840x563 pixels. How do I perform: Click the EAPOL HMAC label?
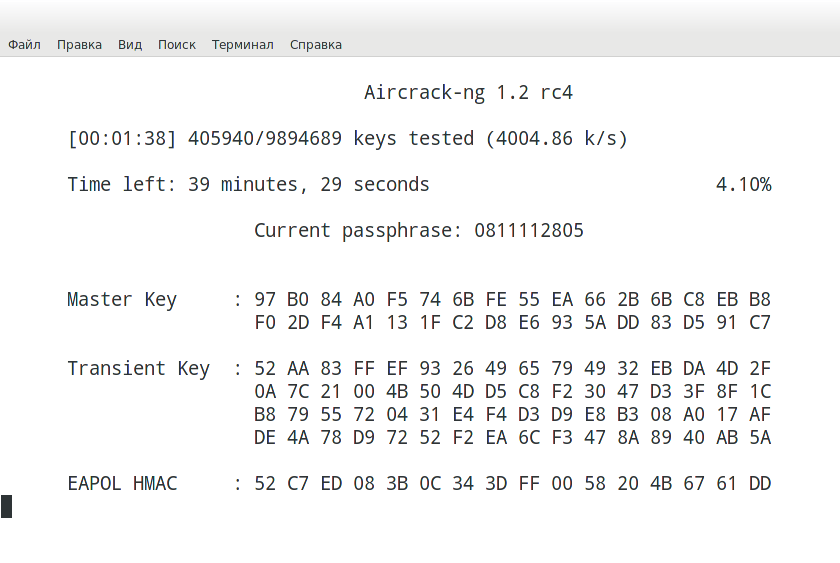click(121, 484)
